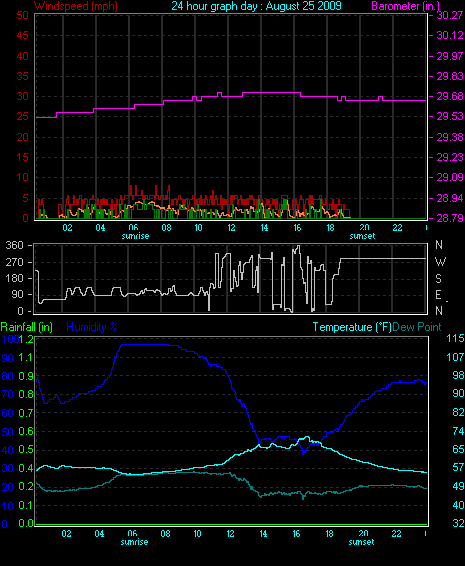The width and height of the screenshot is (465, 566).
Task: Click the "sunrise" label under the humidity chart
Action: [134, 542]
